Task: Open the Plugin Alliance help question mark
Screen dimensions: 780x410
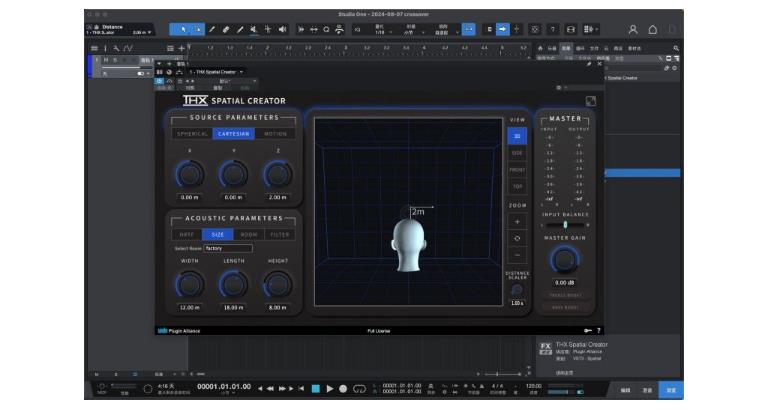Action: click(x=598, y=331)
